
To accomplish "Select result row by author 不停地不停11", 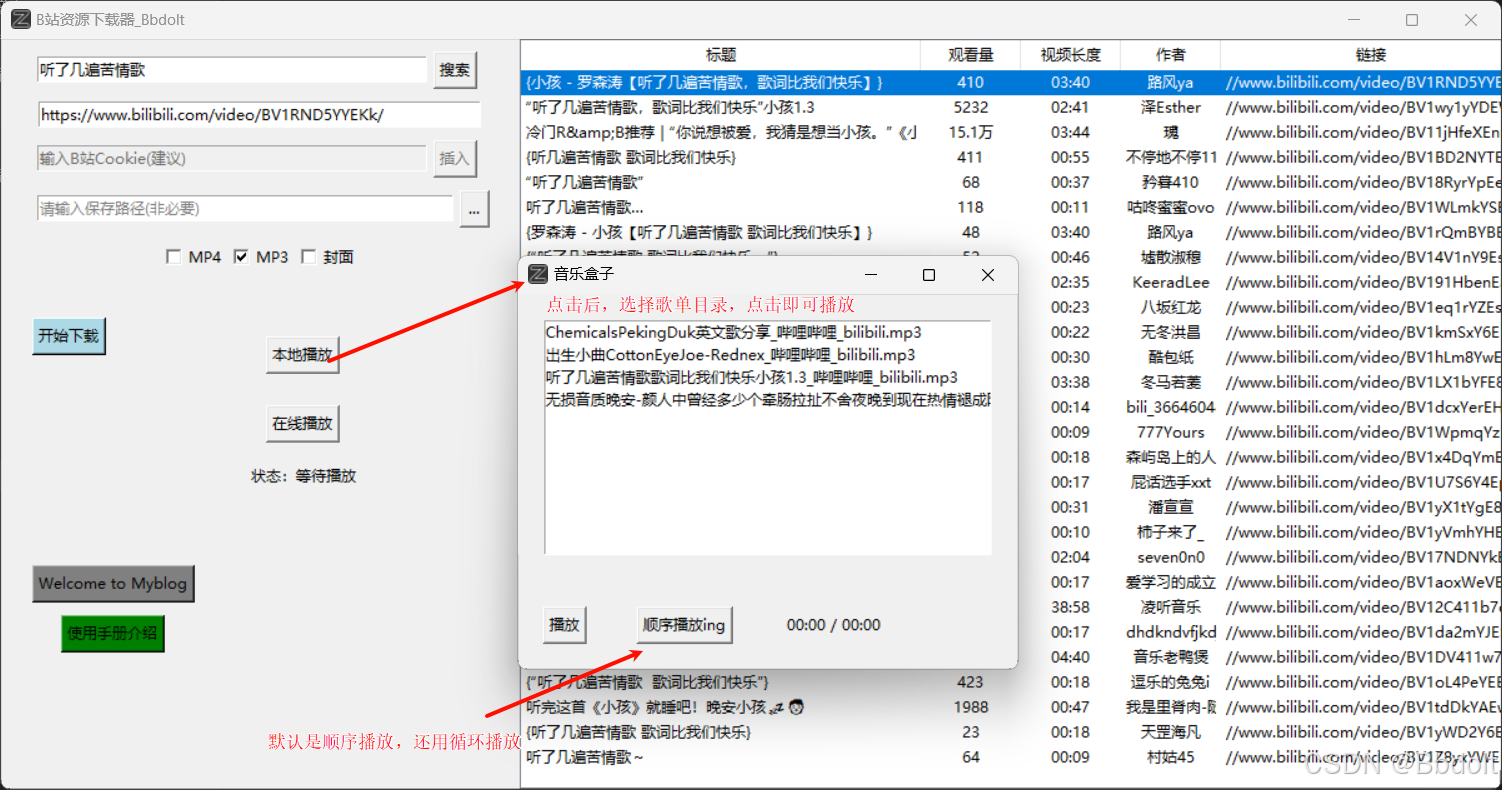I will pos(1012,157).
